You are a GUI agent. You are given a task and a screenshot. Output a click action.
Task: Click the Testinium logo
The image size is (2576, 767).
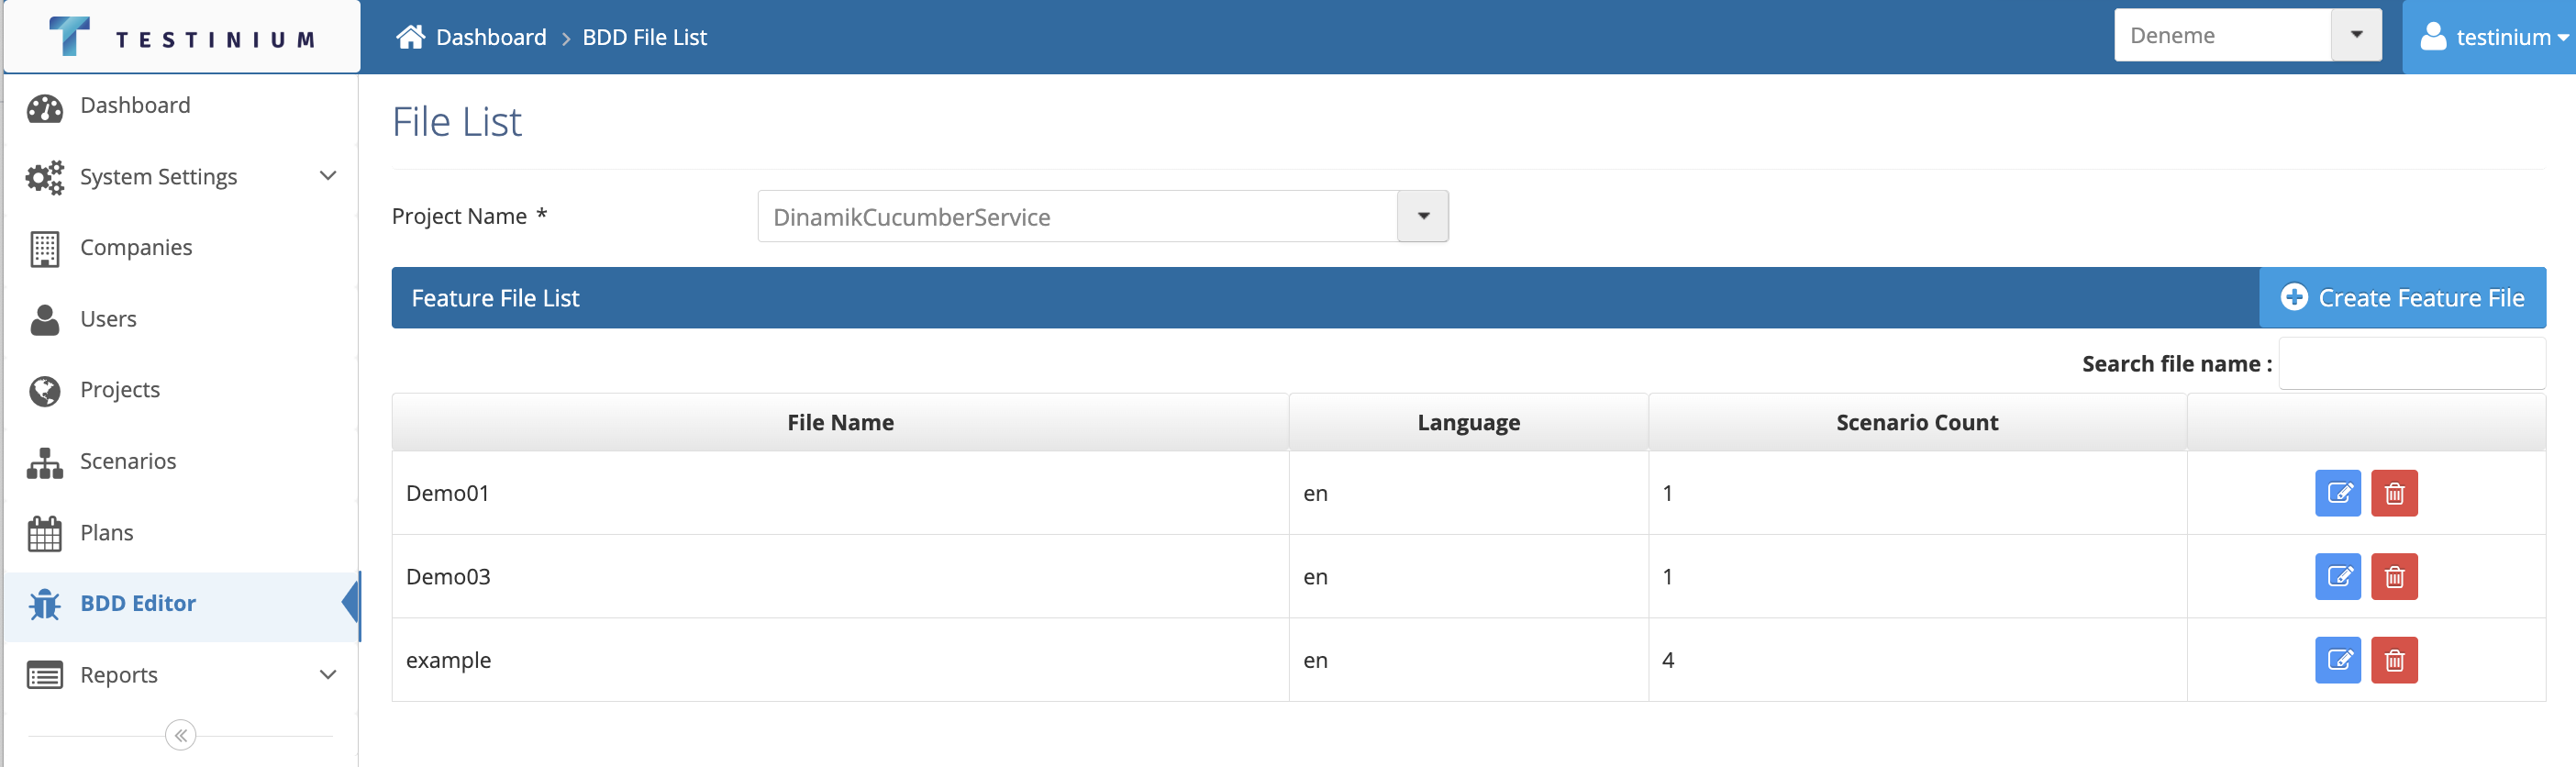click(x=182, y=38)
